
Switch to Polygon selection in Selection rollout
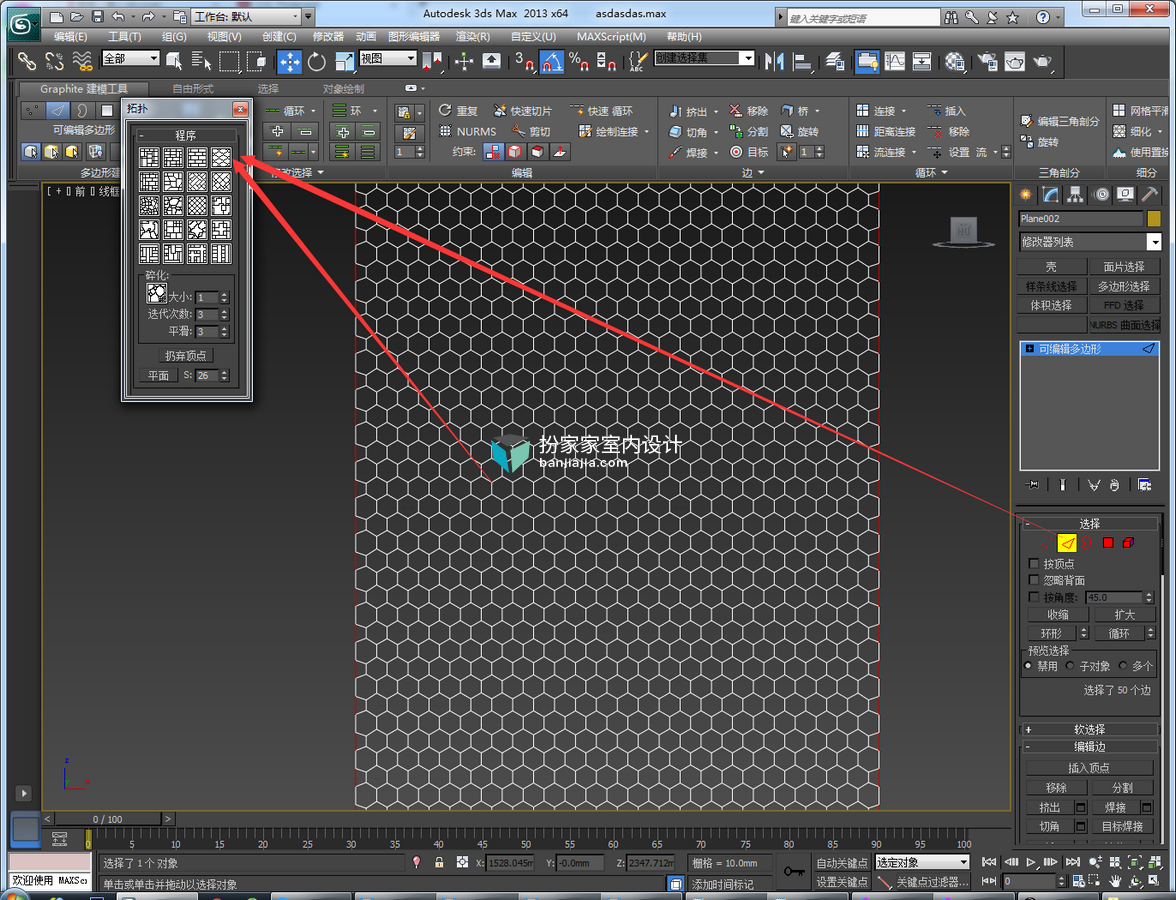[x=1108, y=542]
